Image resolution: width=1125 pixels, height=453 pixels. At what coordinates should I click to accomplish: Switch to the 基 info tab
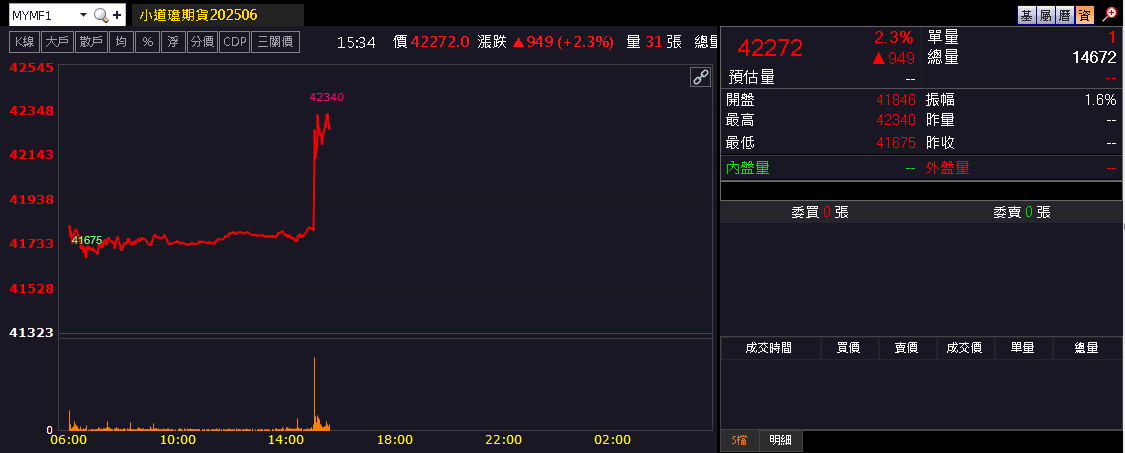[1027, 15]
